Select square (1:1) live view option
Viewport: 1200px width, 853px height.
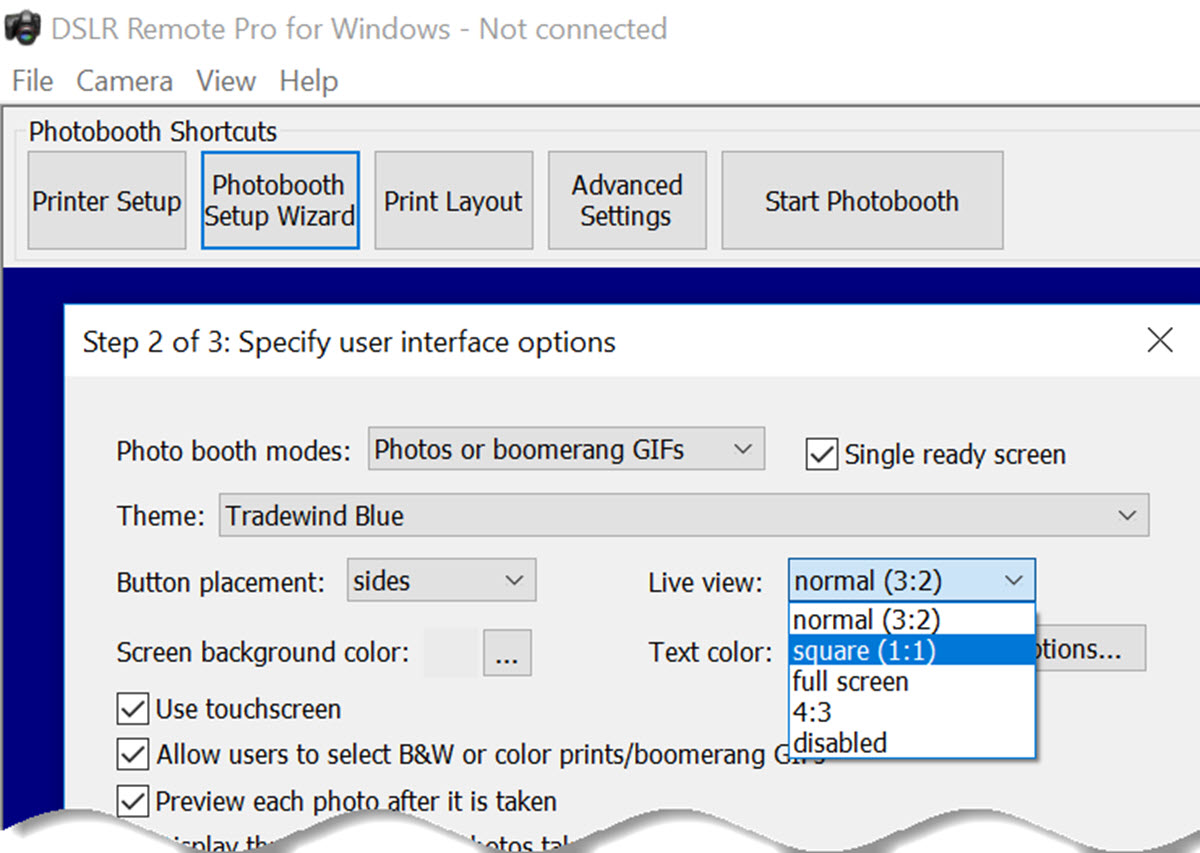click(x=912, y=651)
